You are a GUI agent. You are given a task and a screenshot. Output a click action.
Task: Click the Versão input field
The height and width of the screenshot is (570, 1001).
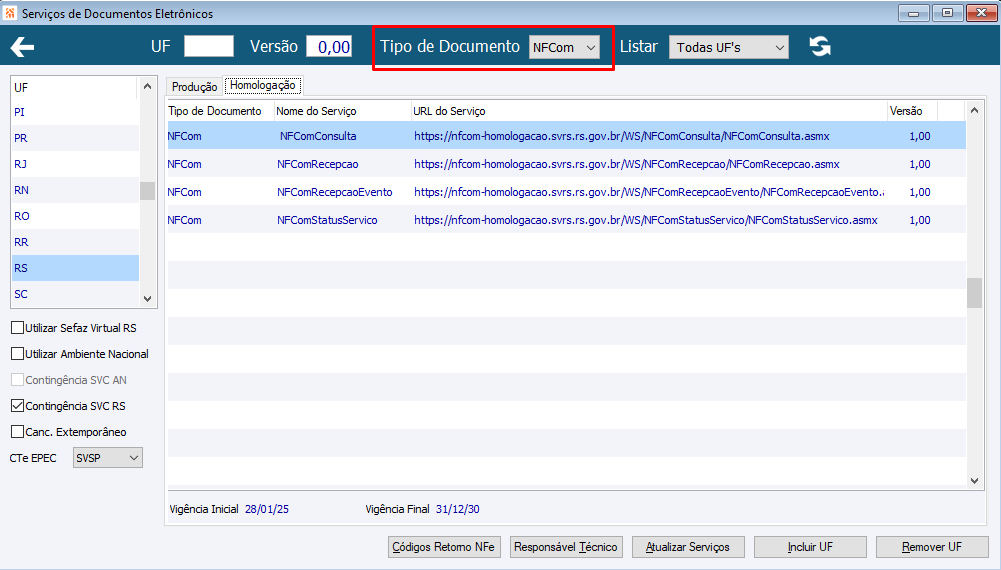(329, 47)
